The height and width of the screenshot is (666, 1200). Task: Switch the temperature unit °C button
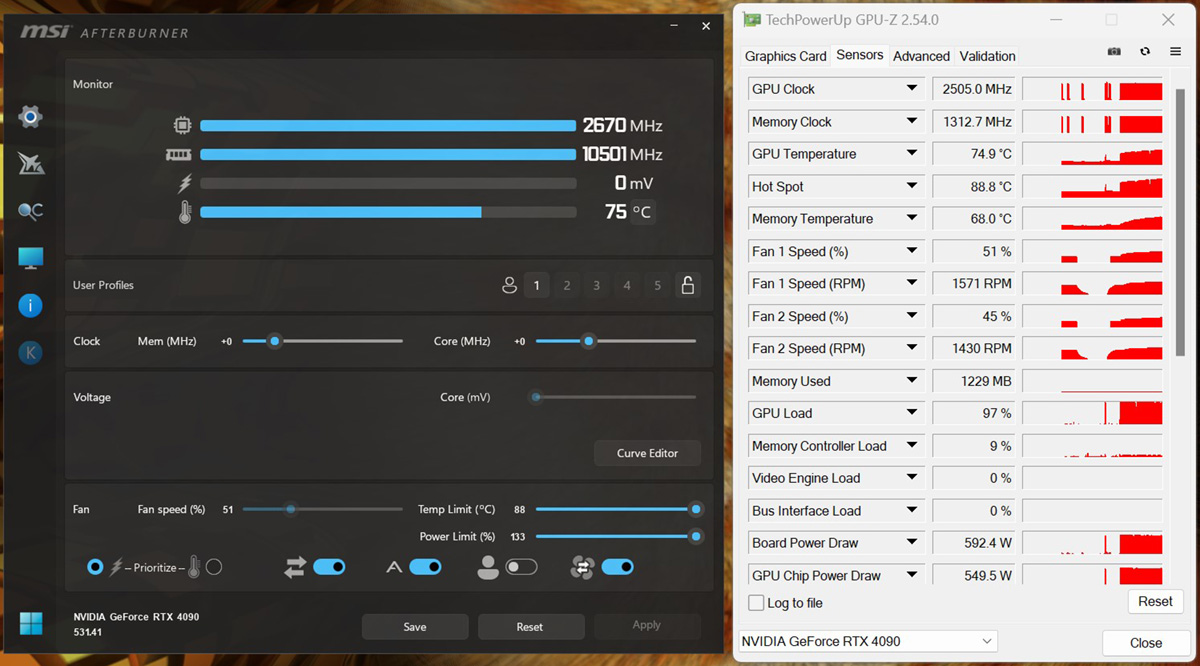tap(644, 212)
